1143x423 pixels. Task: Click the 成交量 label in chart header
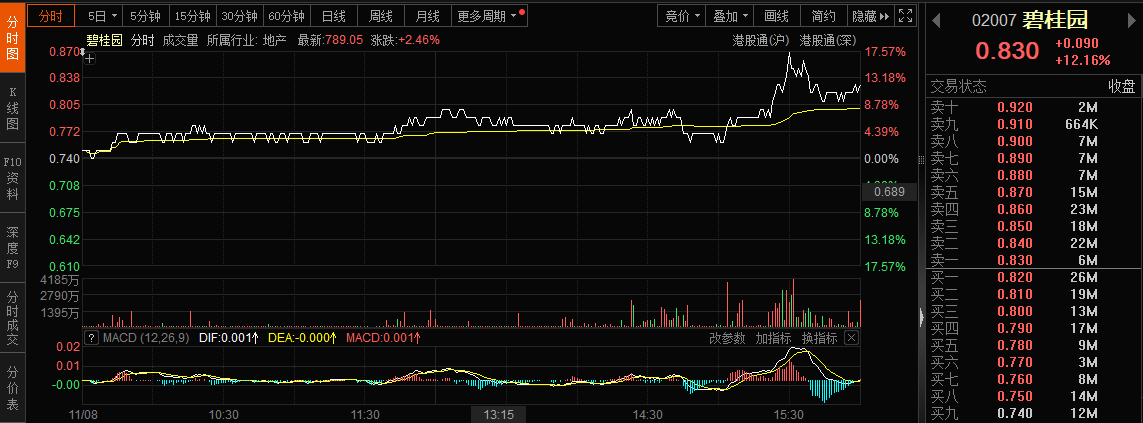[181, 40]
